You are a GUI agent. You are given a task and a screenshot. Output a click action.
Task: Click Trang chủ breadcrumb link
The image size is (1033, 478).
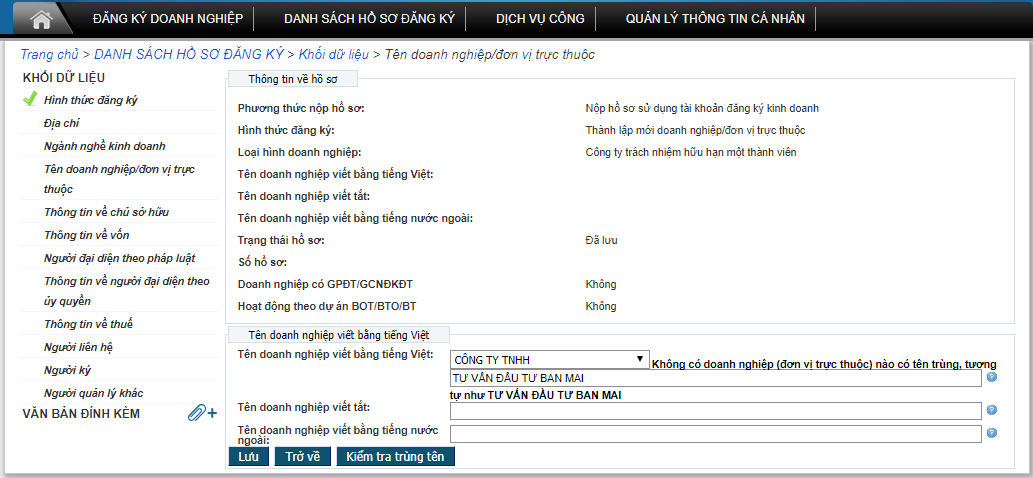coord(49,54)
